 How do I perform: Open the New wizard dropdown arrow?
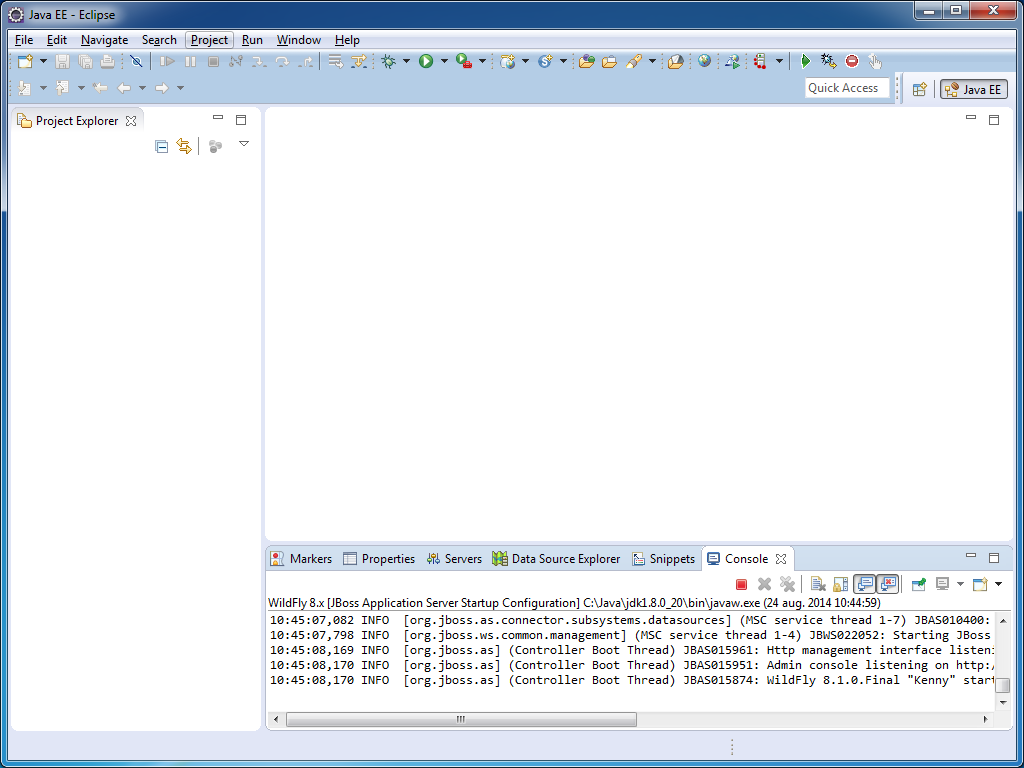(43, 61)
